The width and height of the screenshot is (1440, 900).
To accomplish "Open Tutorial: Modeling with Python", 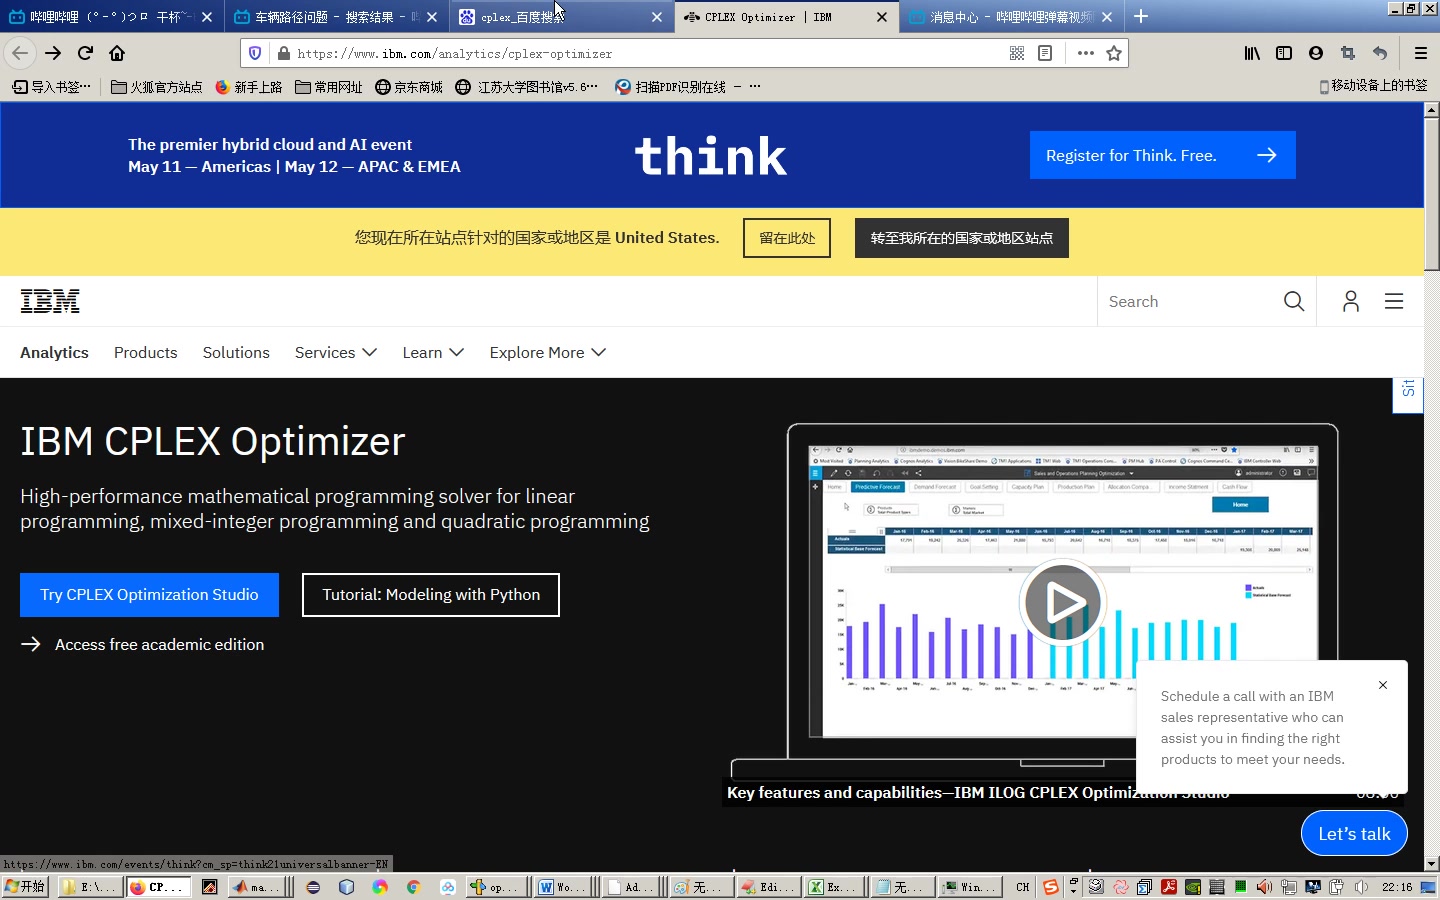I will 431,595.
